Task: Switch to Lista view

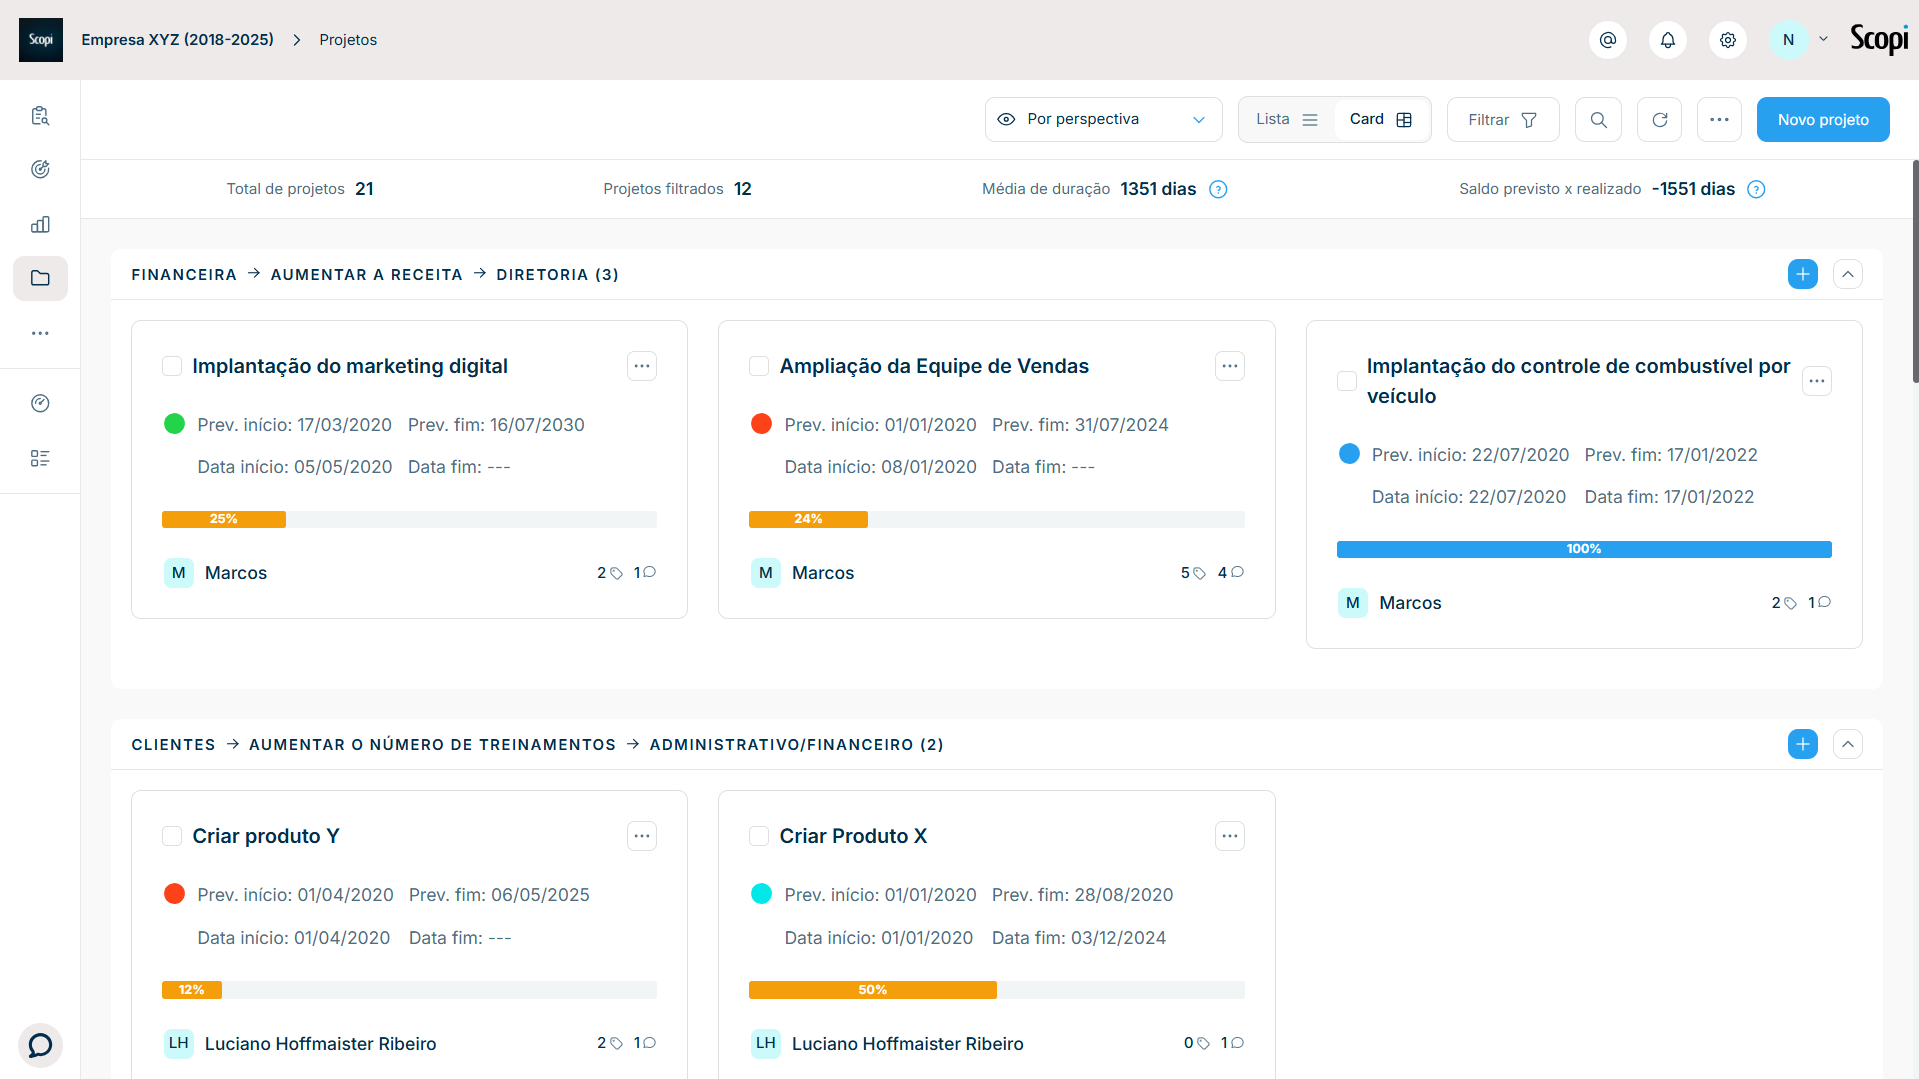Action: (x=1286, y=120)
